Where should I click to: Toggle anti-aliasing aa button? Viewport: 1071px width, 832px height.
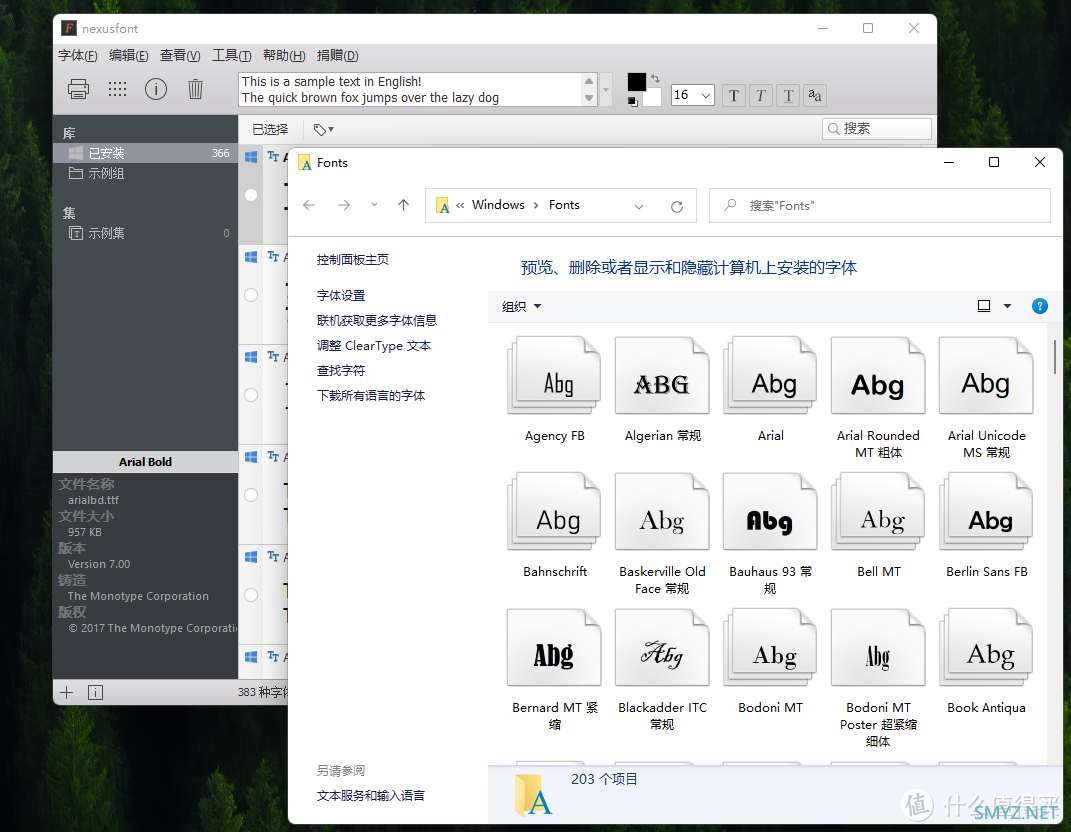click(x=815, y=95)
